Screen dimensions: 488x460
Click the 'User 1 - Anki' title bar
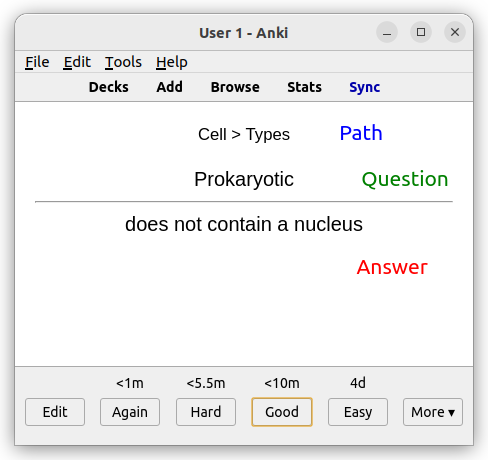pos(244,33)
